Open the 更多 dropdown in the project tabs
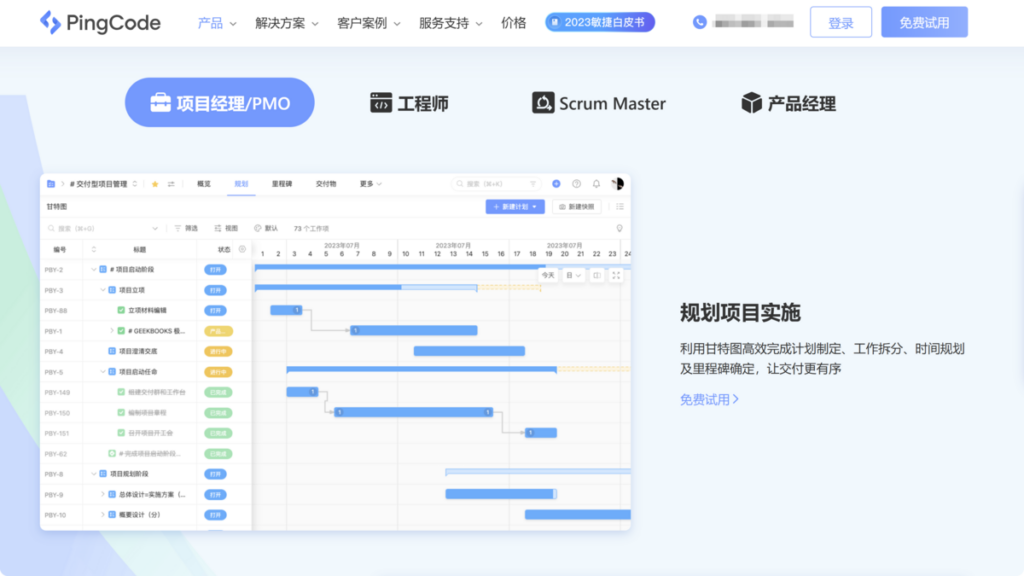The height and width of the screenshot is (576, 1024). point(367,183)
